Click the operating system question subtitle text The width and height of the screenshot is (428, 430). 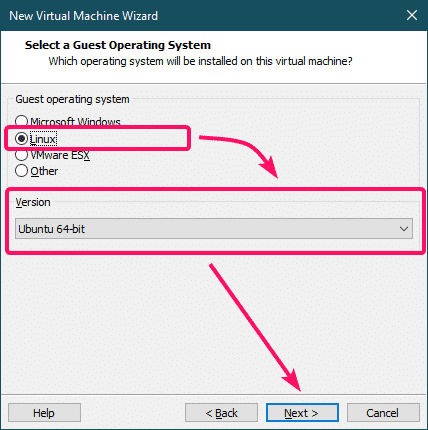tap(200, 61)
